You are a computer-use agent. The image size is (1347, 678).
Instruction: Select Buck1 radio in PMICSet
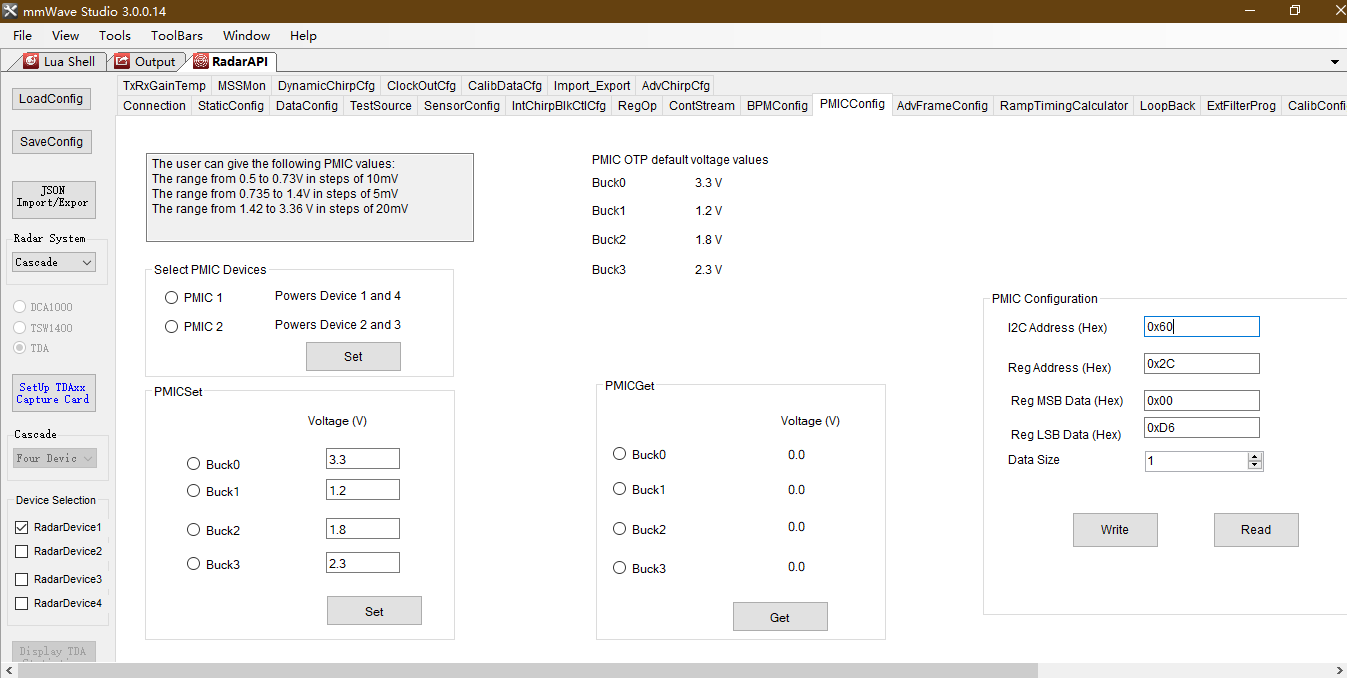coord(194,491)
